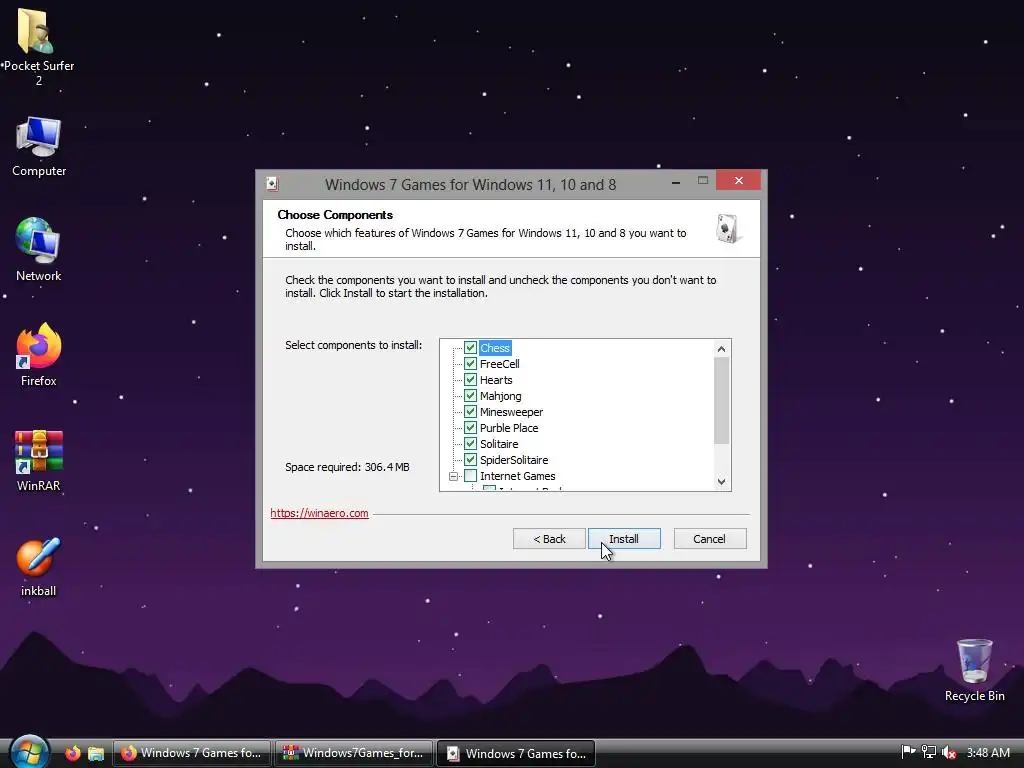Click the component list scroll up arrow

tap(722, 349)
